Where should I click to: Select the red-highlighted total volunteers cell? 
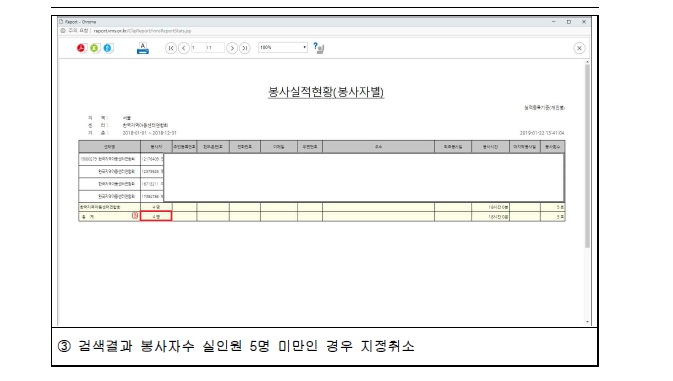coord(156,216)
